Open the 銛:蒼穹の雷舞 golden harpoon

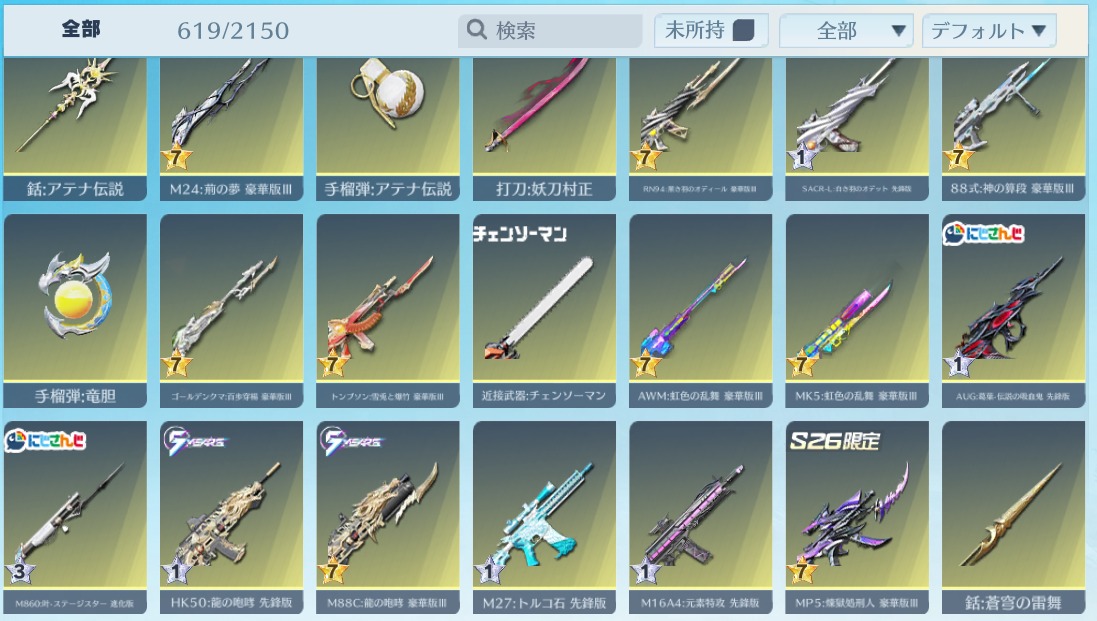coord(1013,518)
